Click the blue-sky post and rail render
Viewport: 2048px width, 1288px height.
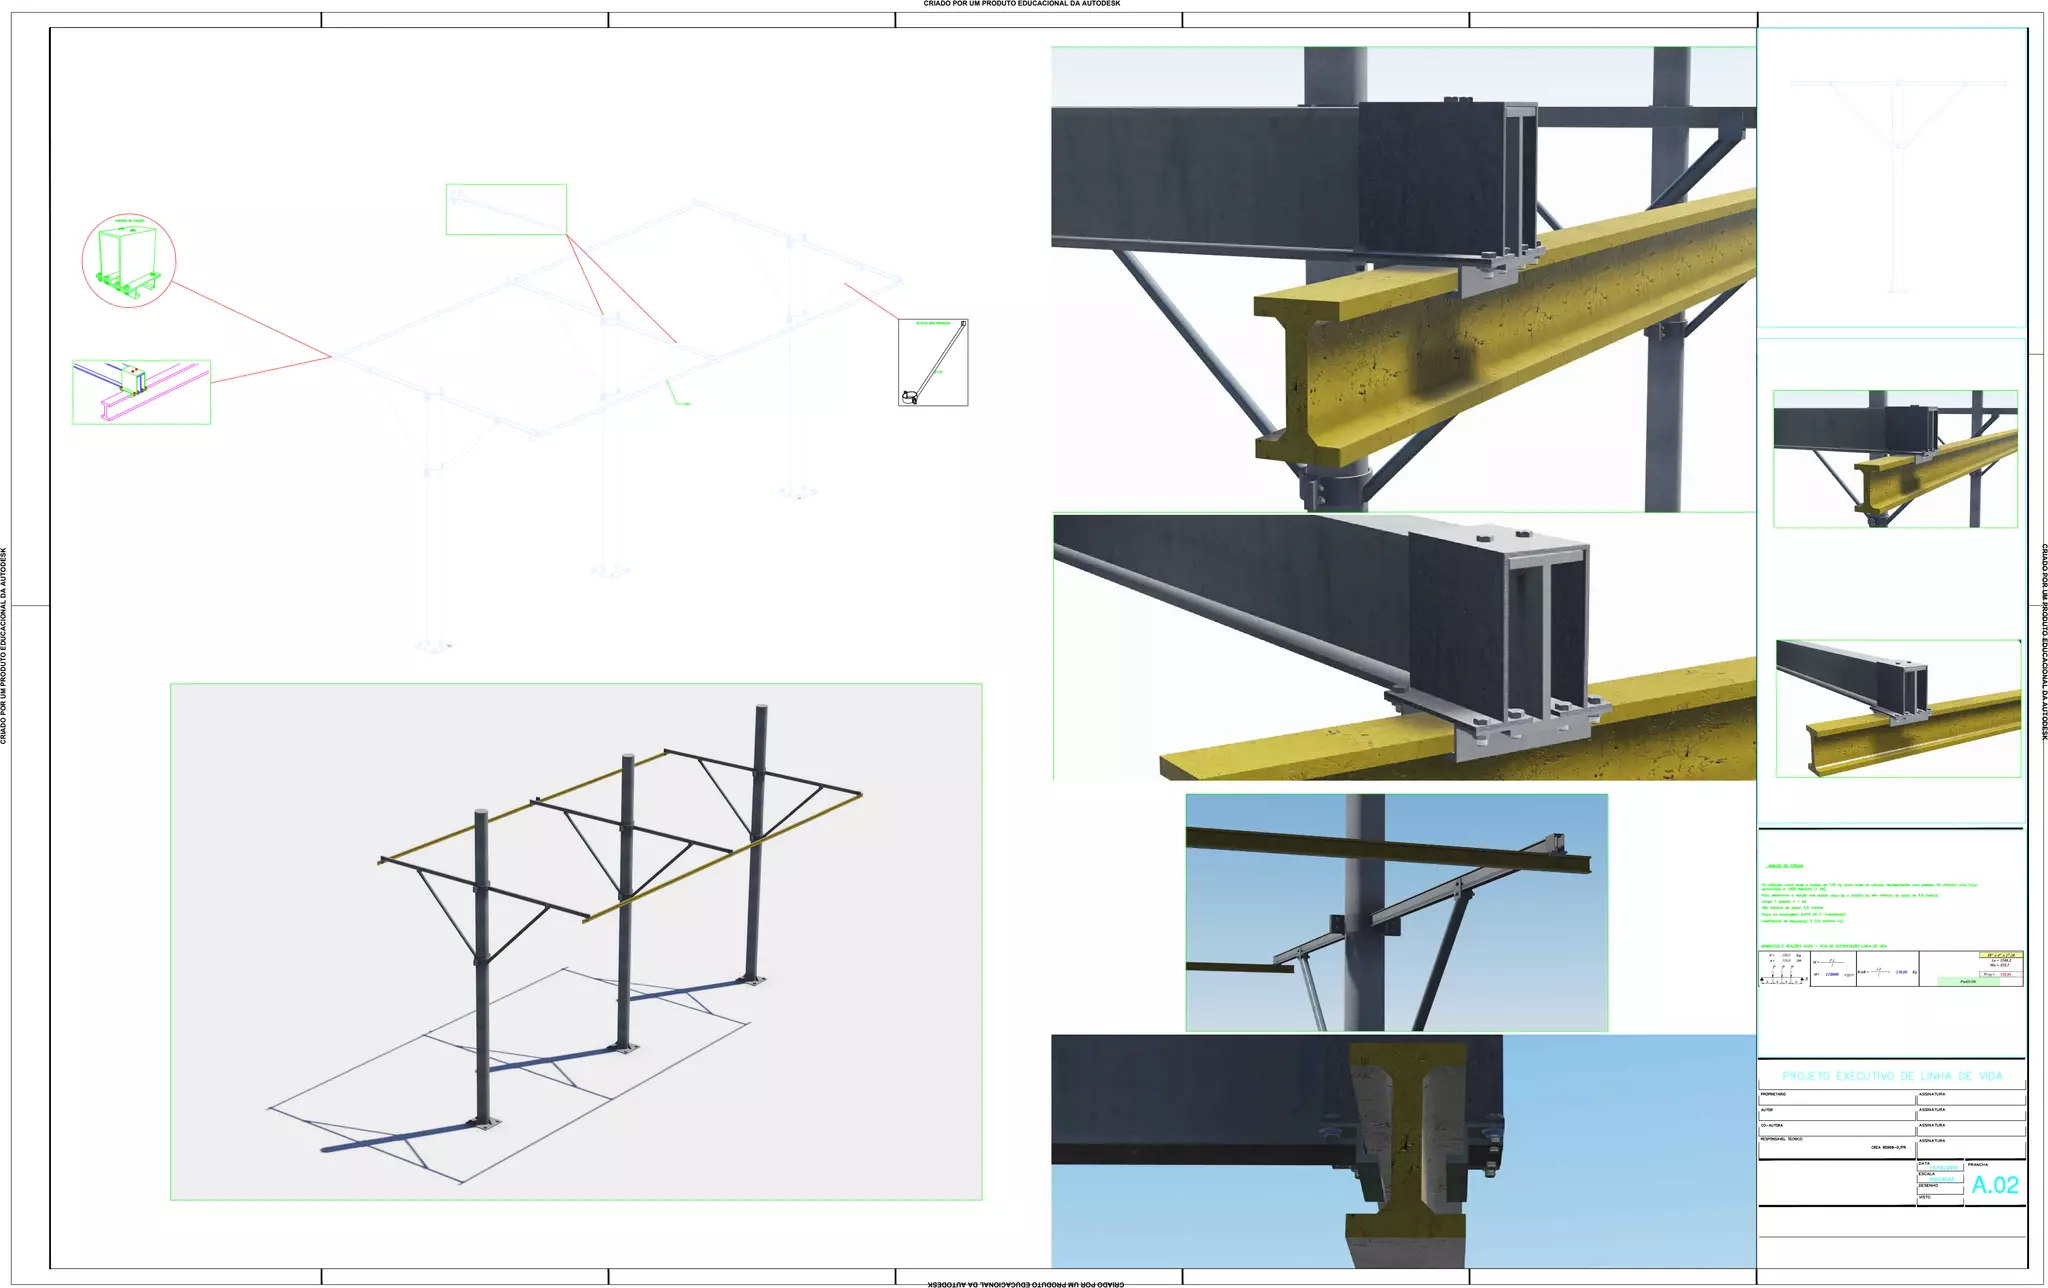[x=1396, y=912]
